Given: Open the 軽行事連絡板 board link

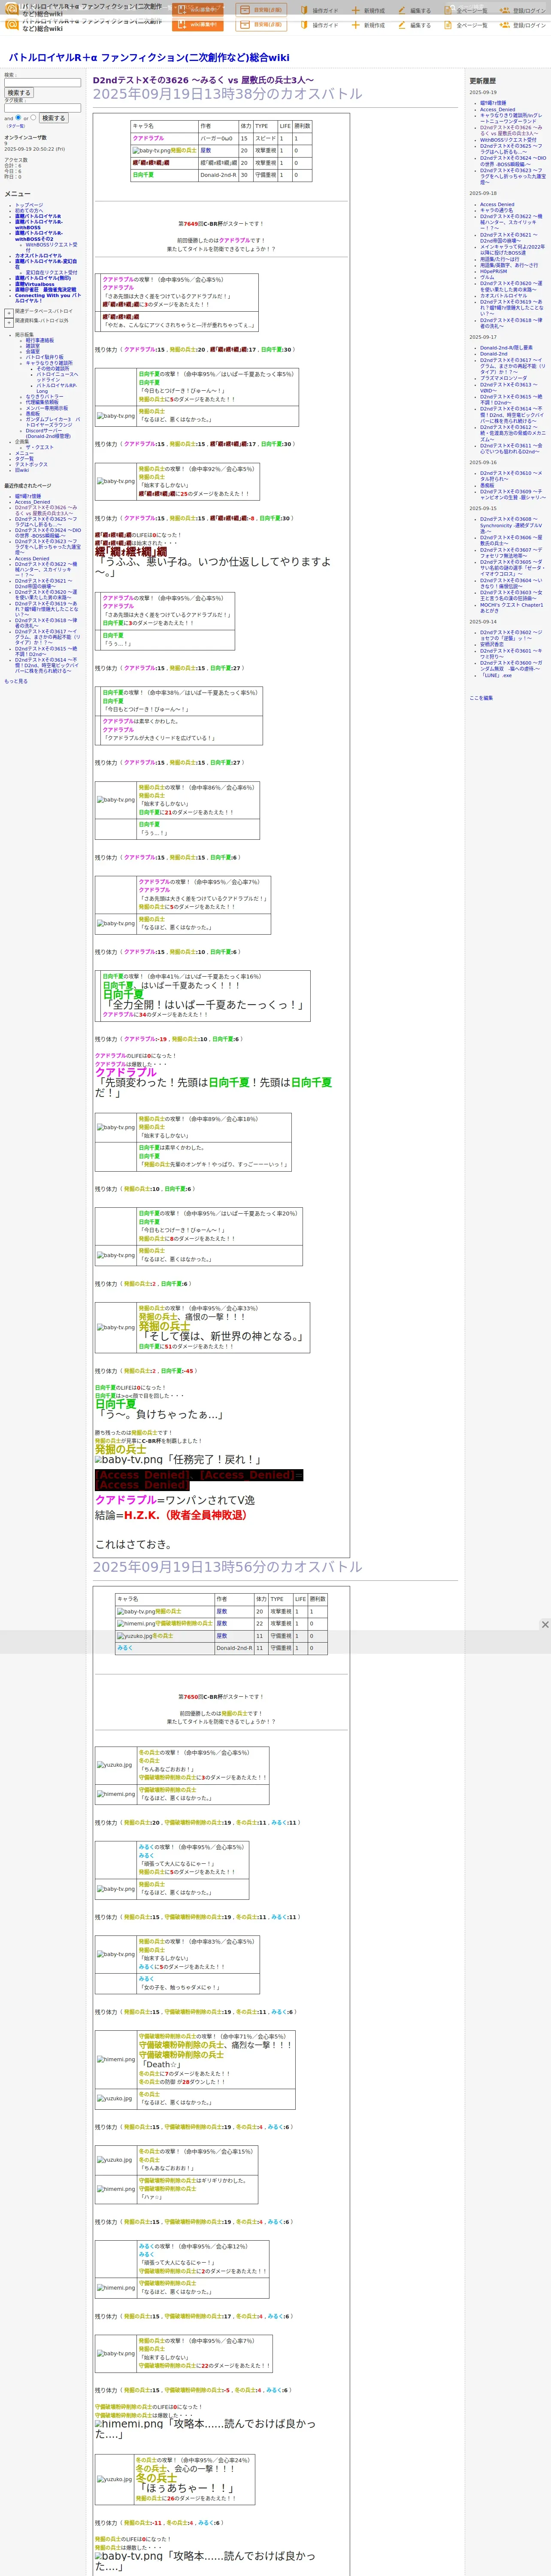Looking at the screenshot, I should (x=40, y=340).
